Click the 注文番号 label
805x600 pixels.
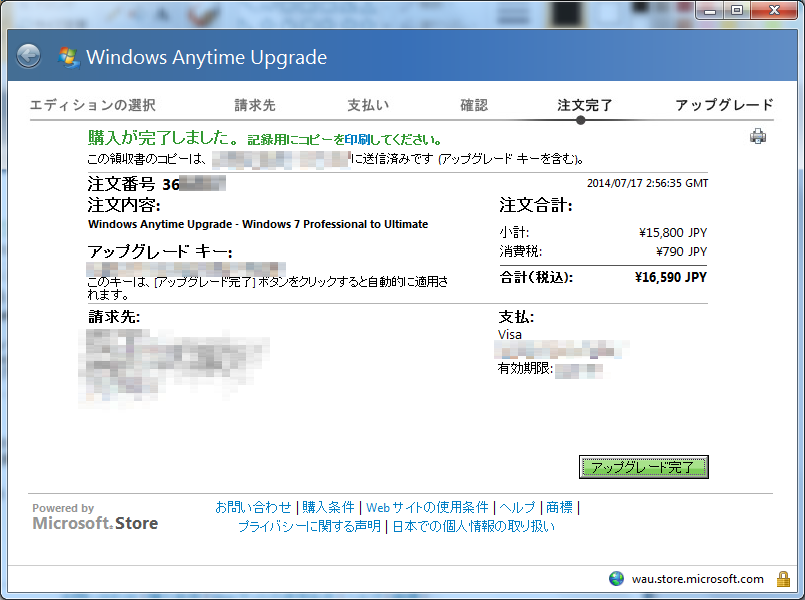(121, 184)
